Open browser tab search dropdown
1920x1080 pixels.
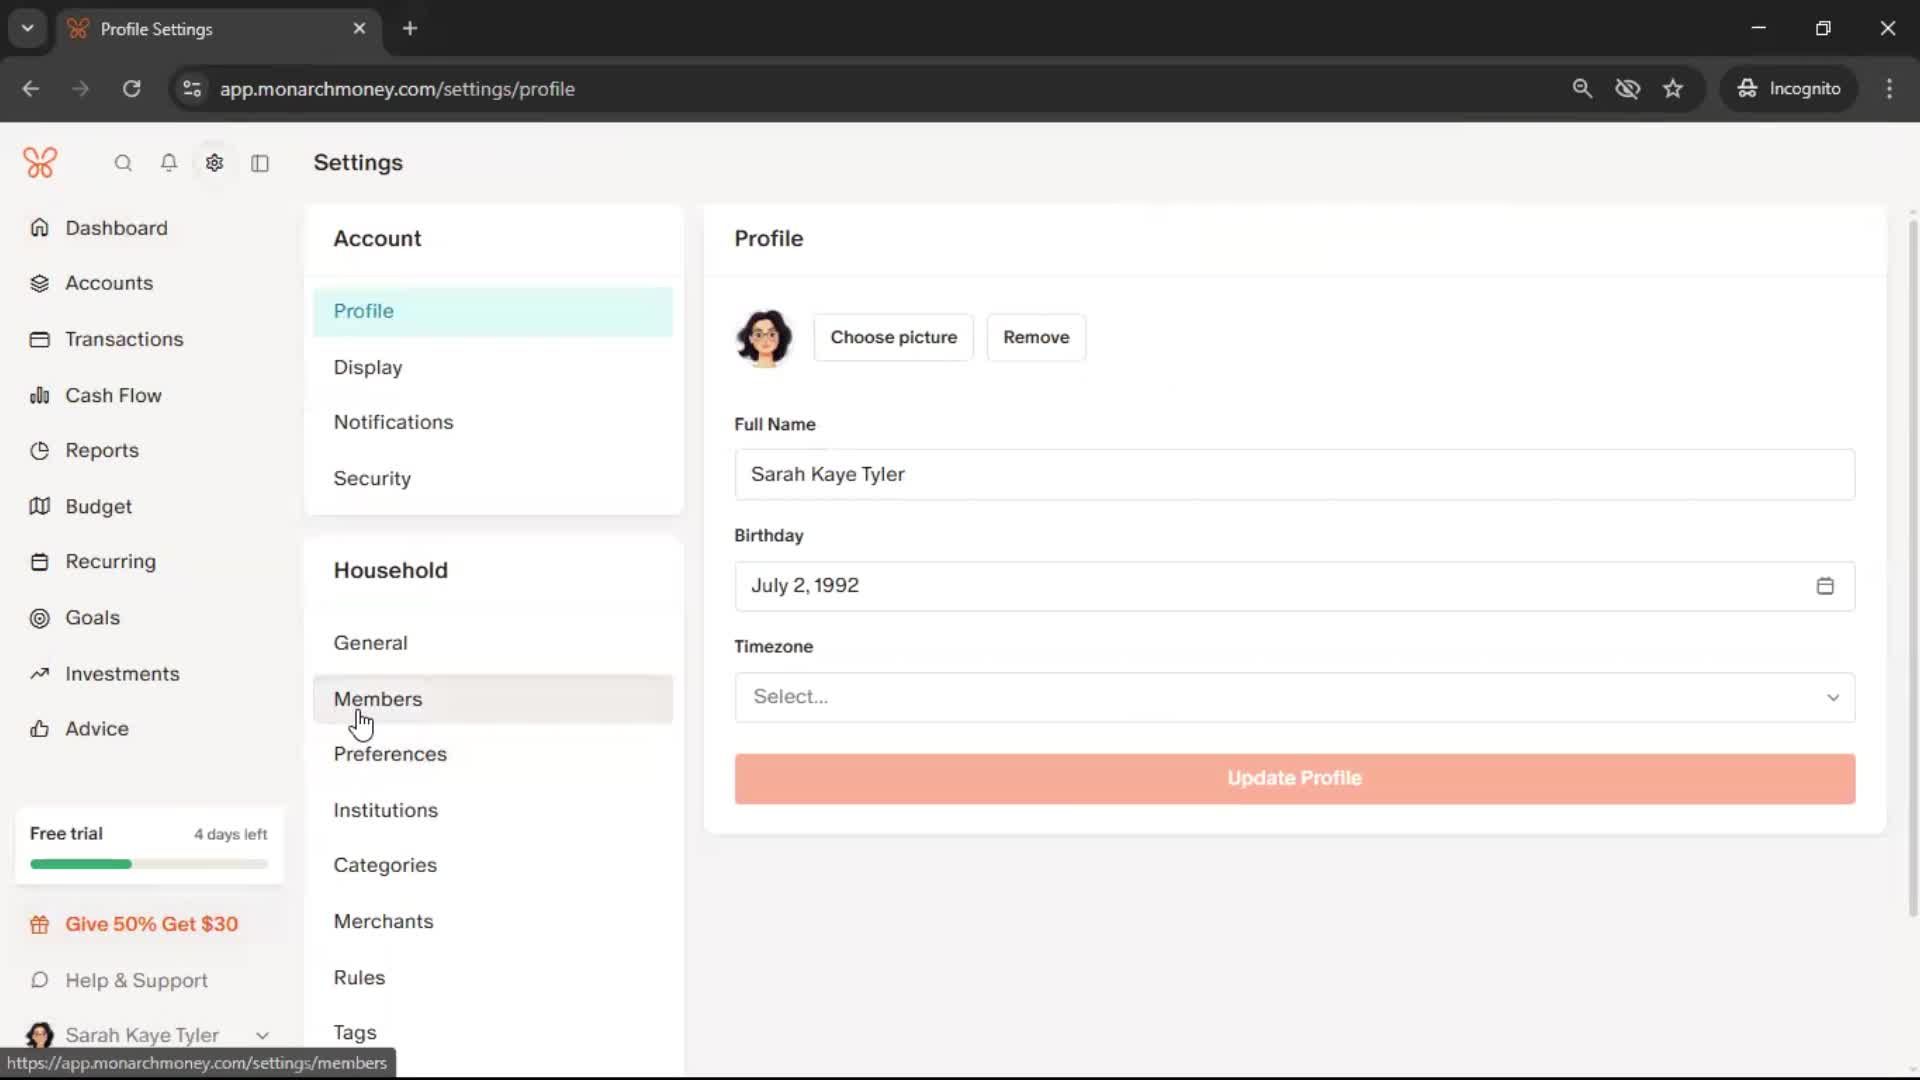[28, 28]
